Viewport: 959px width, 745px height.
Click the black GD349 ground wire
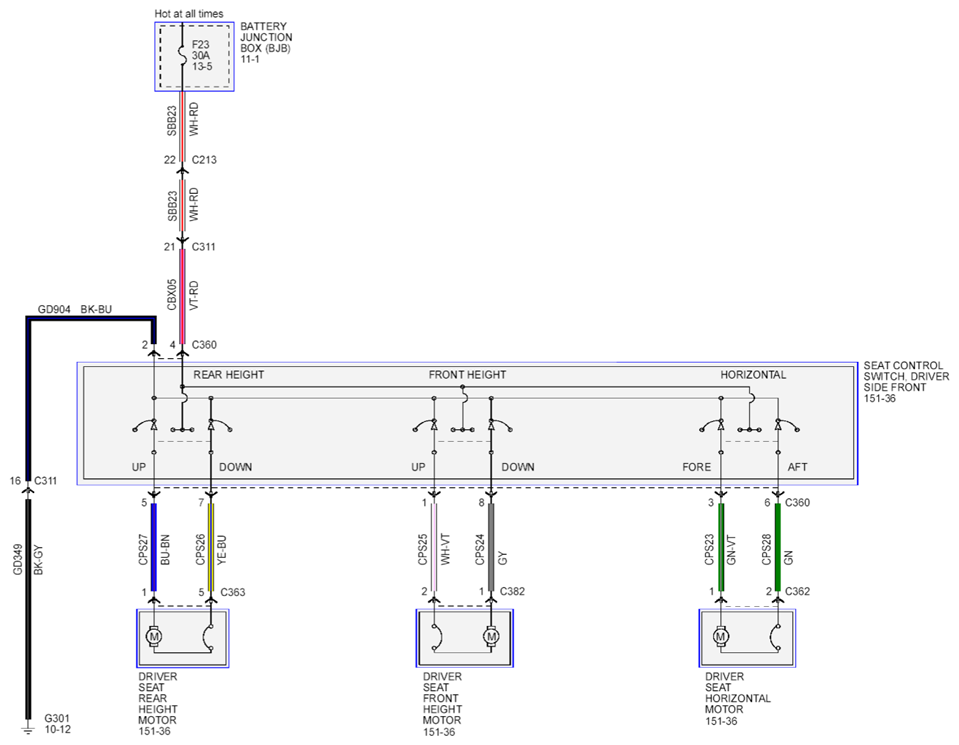(28, 609)
